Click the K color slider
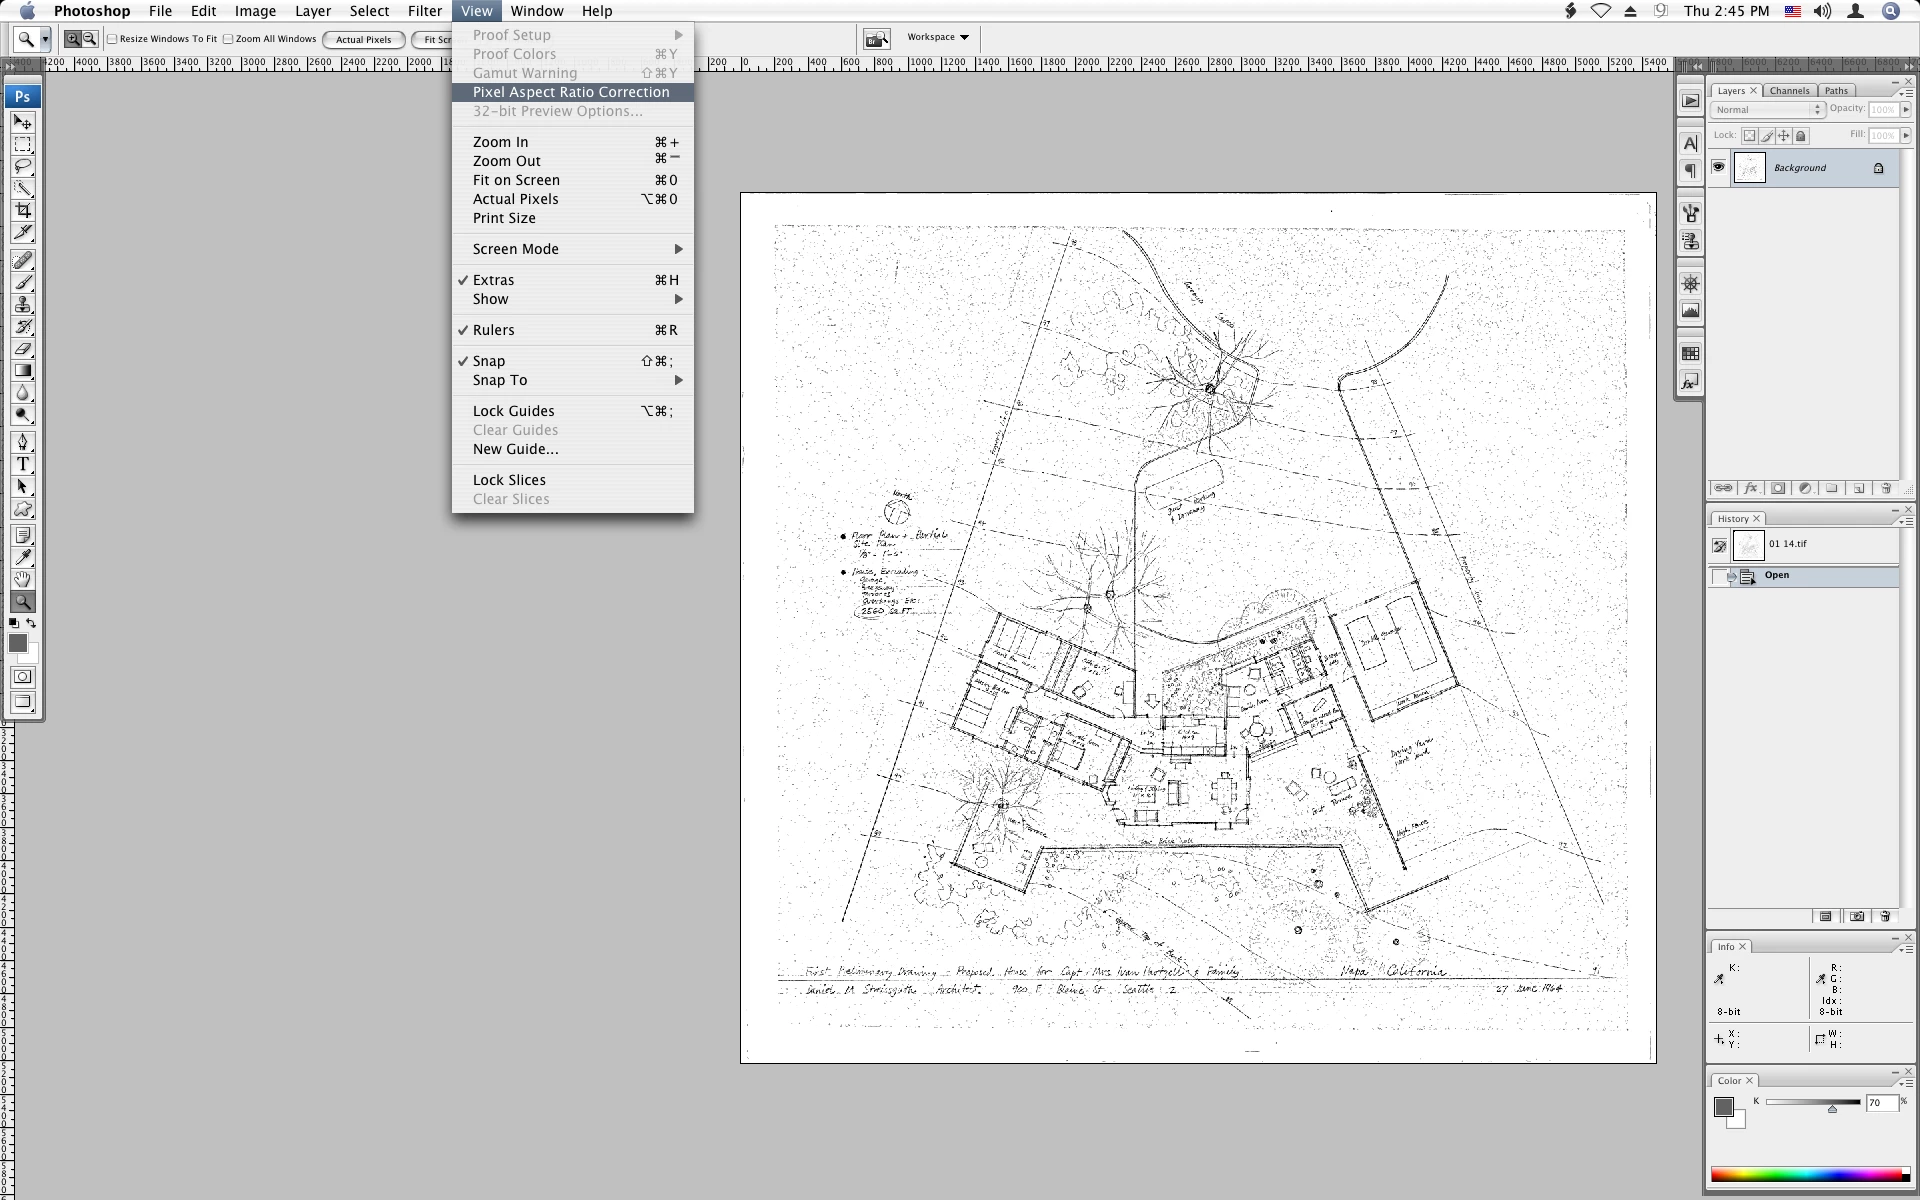The width and height of the screenshot is (1920, 1200). [1812, 1102]
